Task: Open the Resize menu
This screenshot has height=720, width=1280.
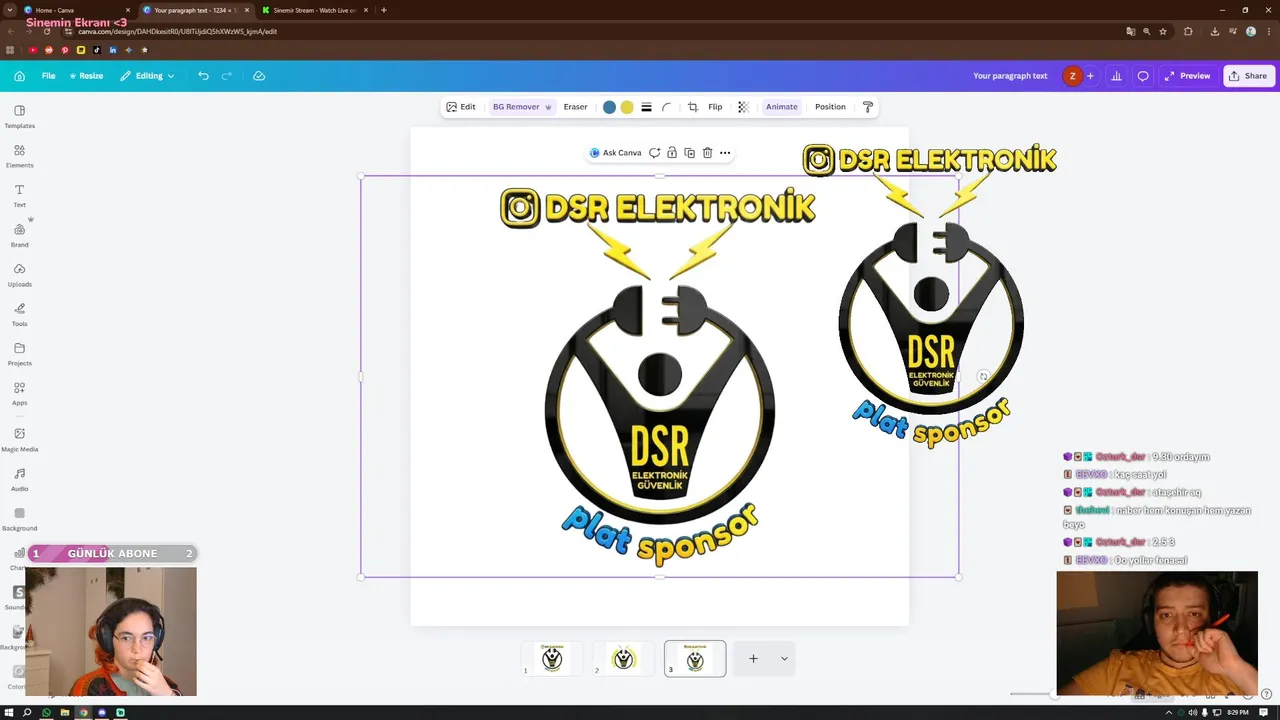Action: pos(86,76)
